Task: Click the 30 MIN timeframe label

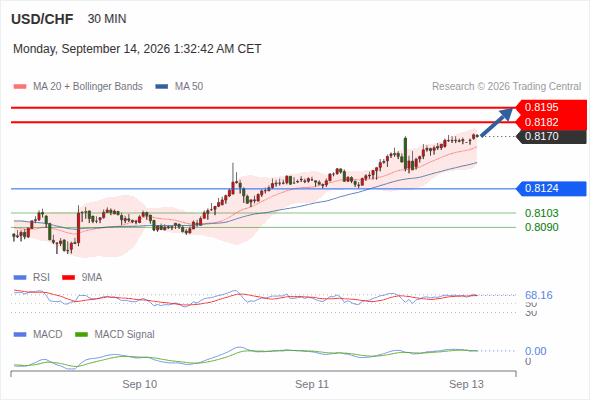Action: [107, 19]
